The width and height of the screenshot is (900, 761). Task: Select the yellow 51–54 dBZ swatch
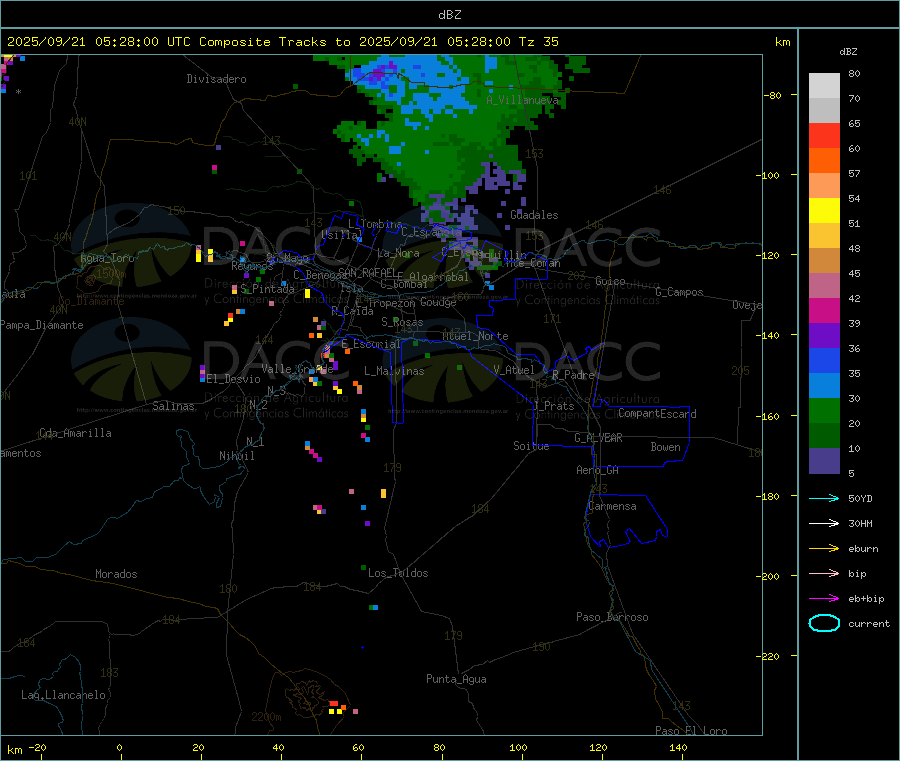824,211
